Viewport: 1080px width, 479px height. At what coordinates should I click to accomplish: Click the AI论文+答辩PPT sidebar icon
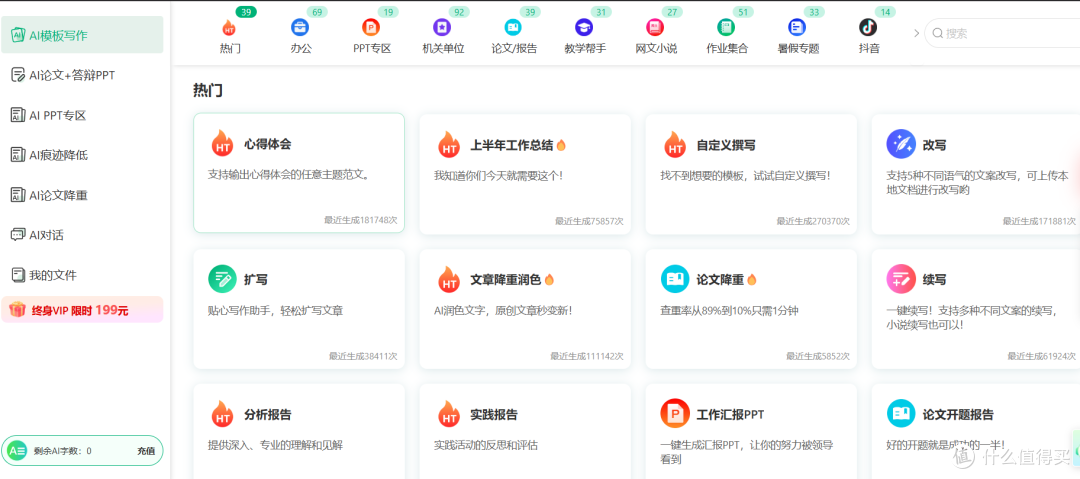click(18, 75)
